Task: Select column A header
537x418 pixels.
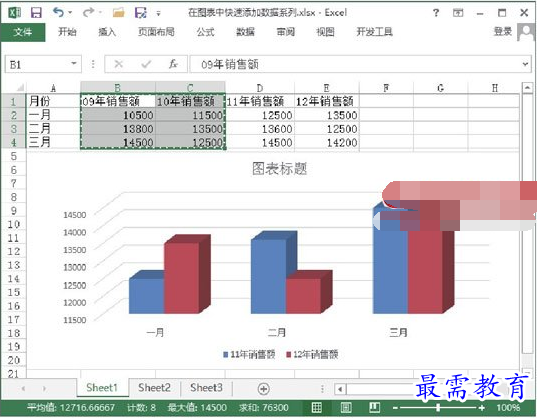Action: [53, 88]
